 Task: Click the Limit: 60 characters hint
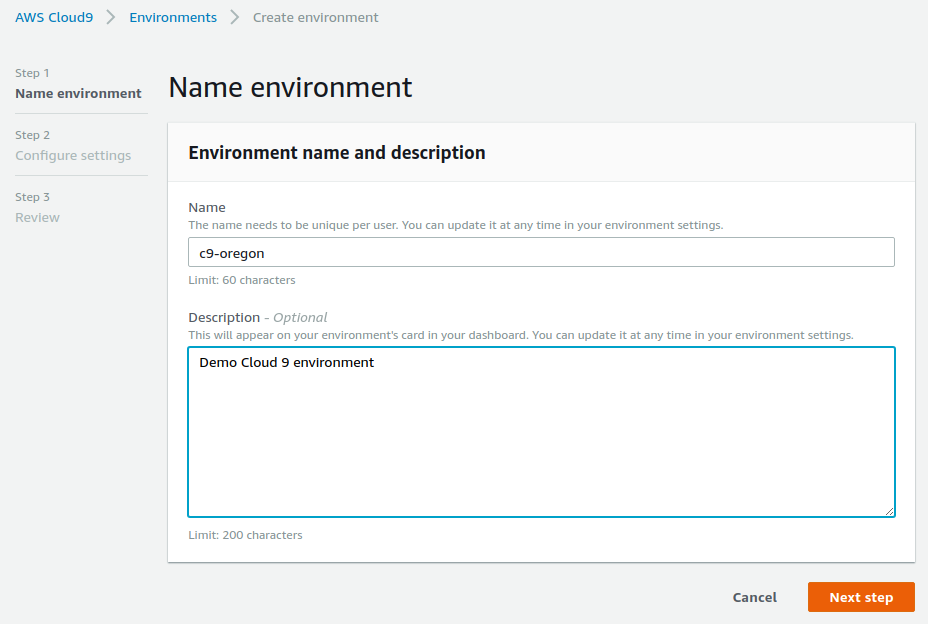pyautogui.click(x=241, y=280)
